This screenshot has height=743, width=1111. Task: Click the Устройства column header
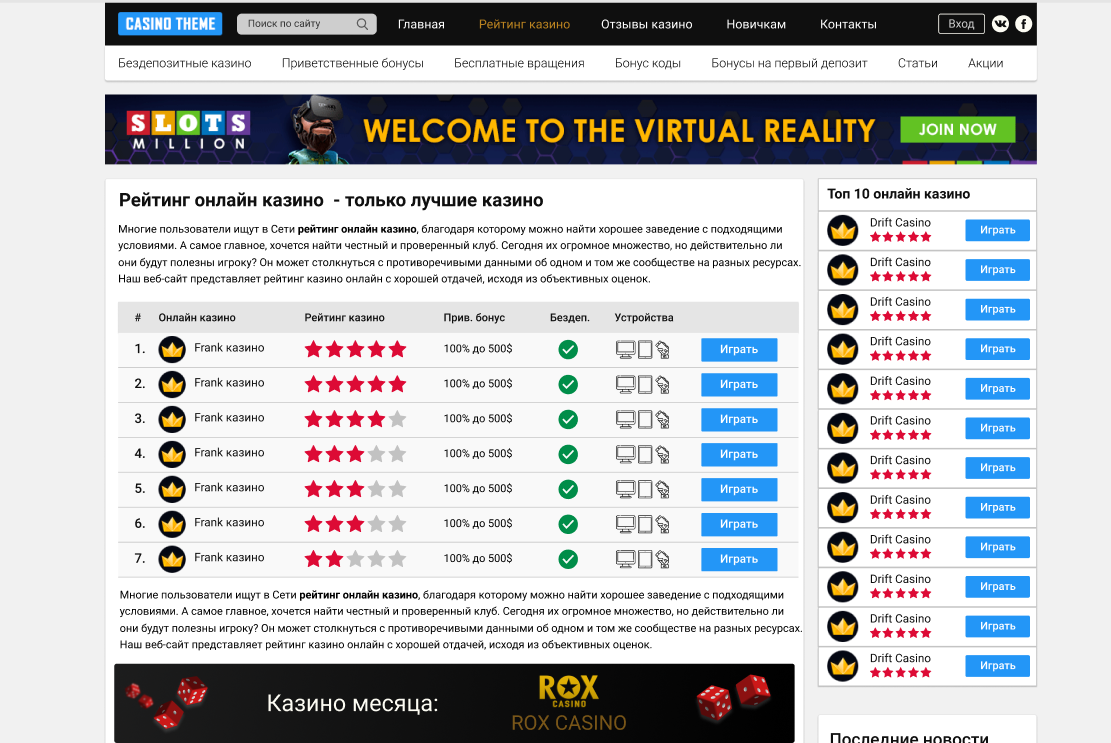pos(644,318)
